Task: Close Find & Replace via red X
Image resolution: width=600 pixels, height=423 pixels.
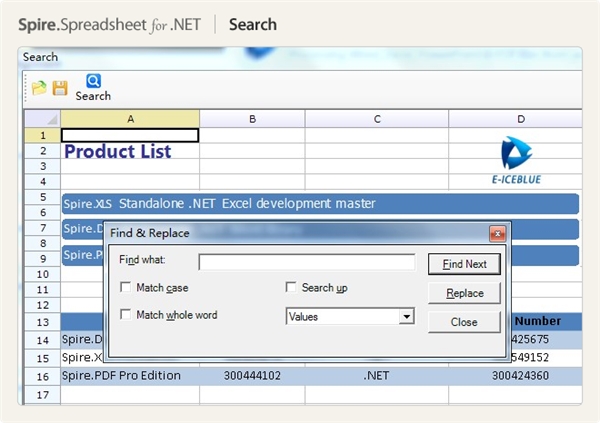Action: click(x=497, y=234)
